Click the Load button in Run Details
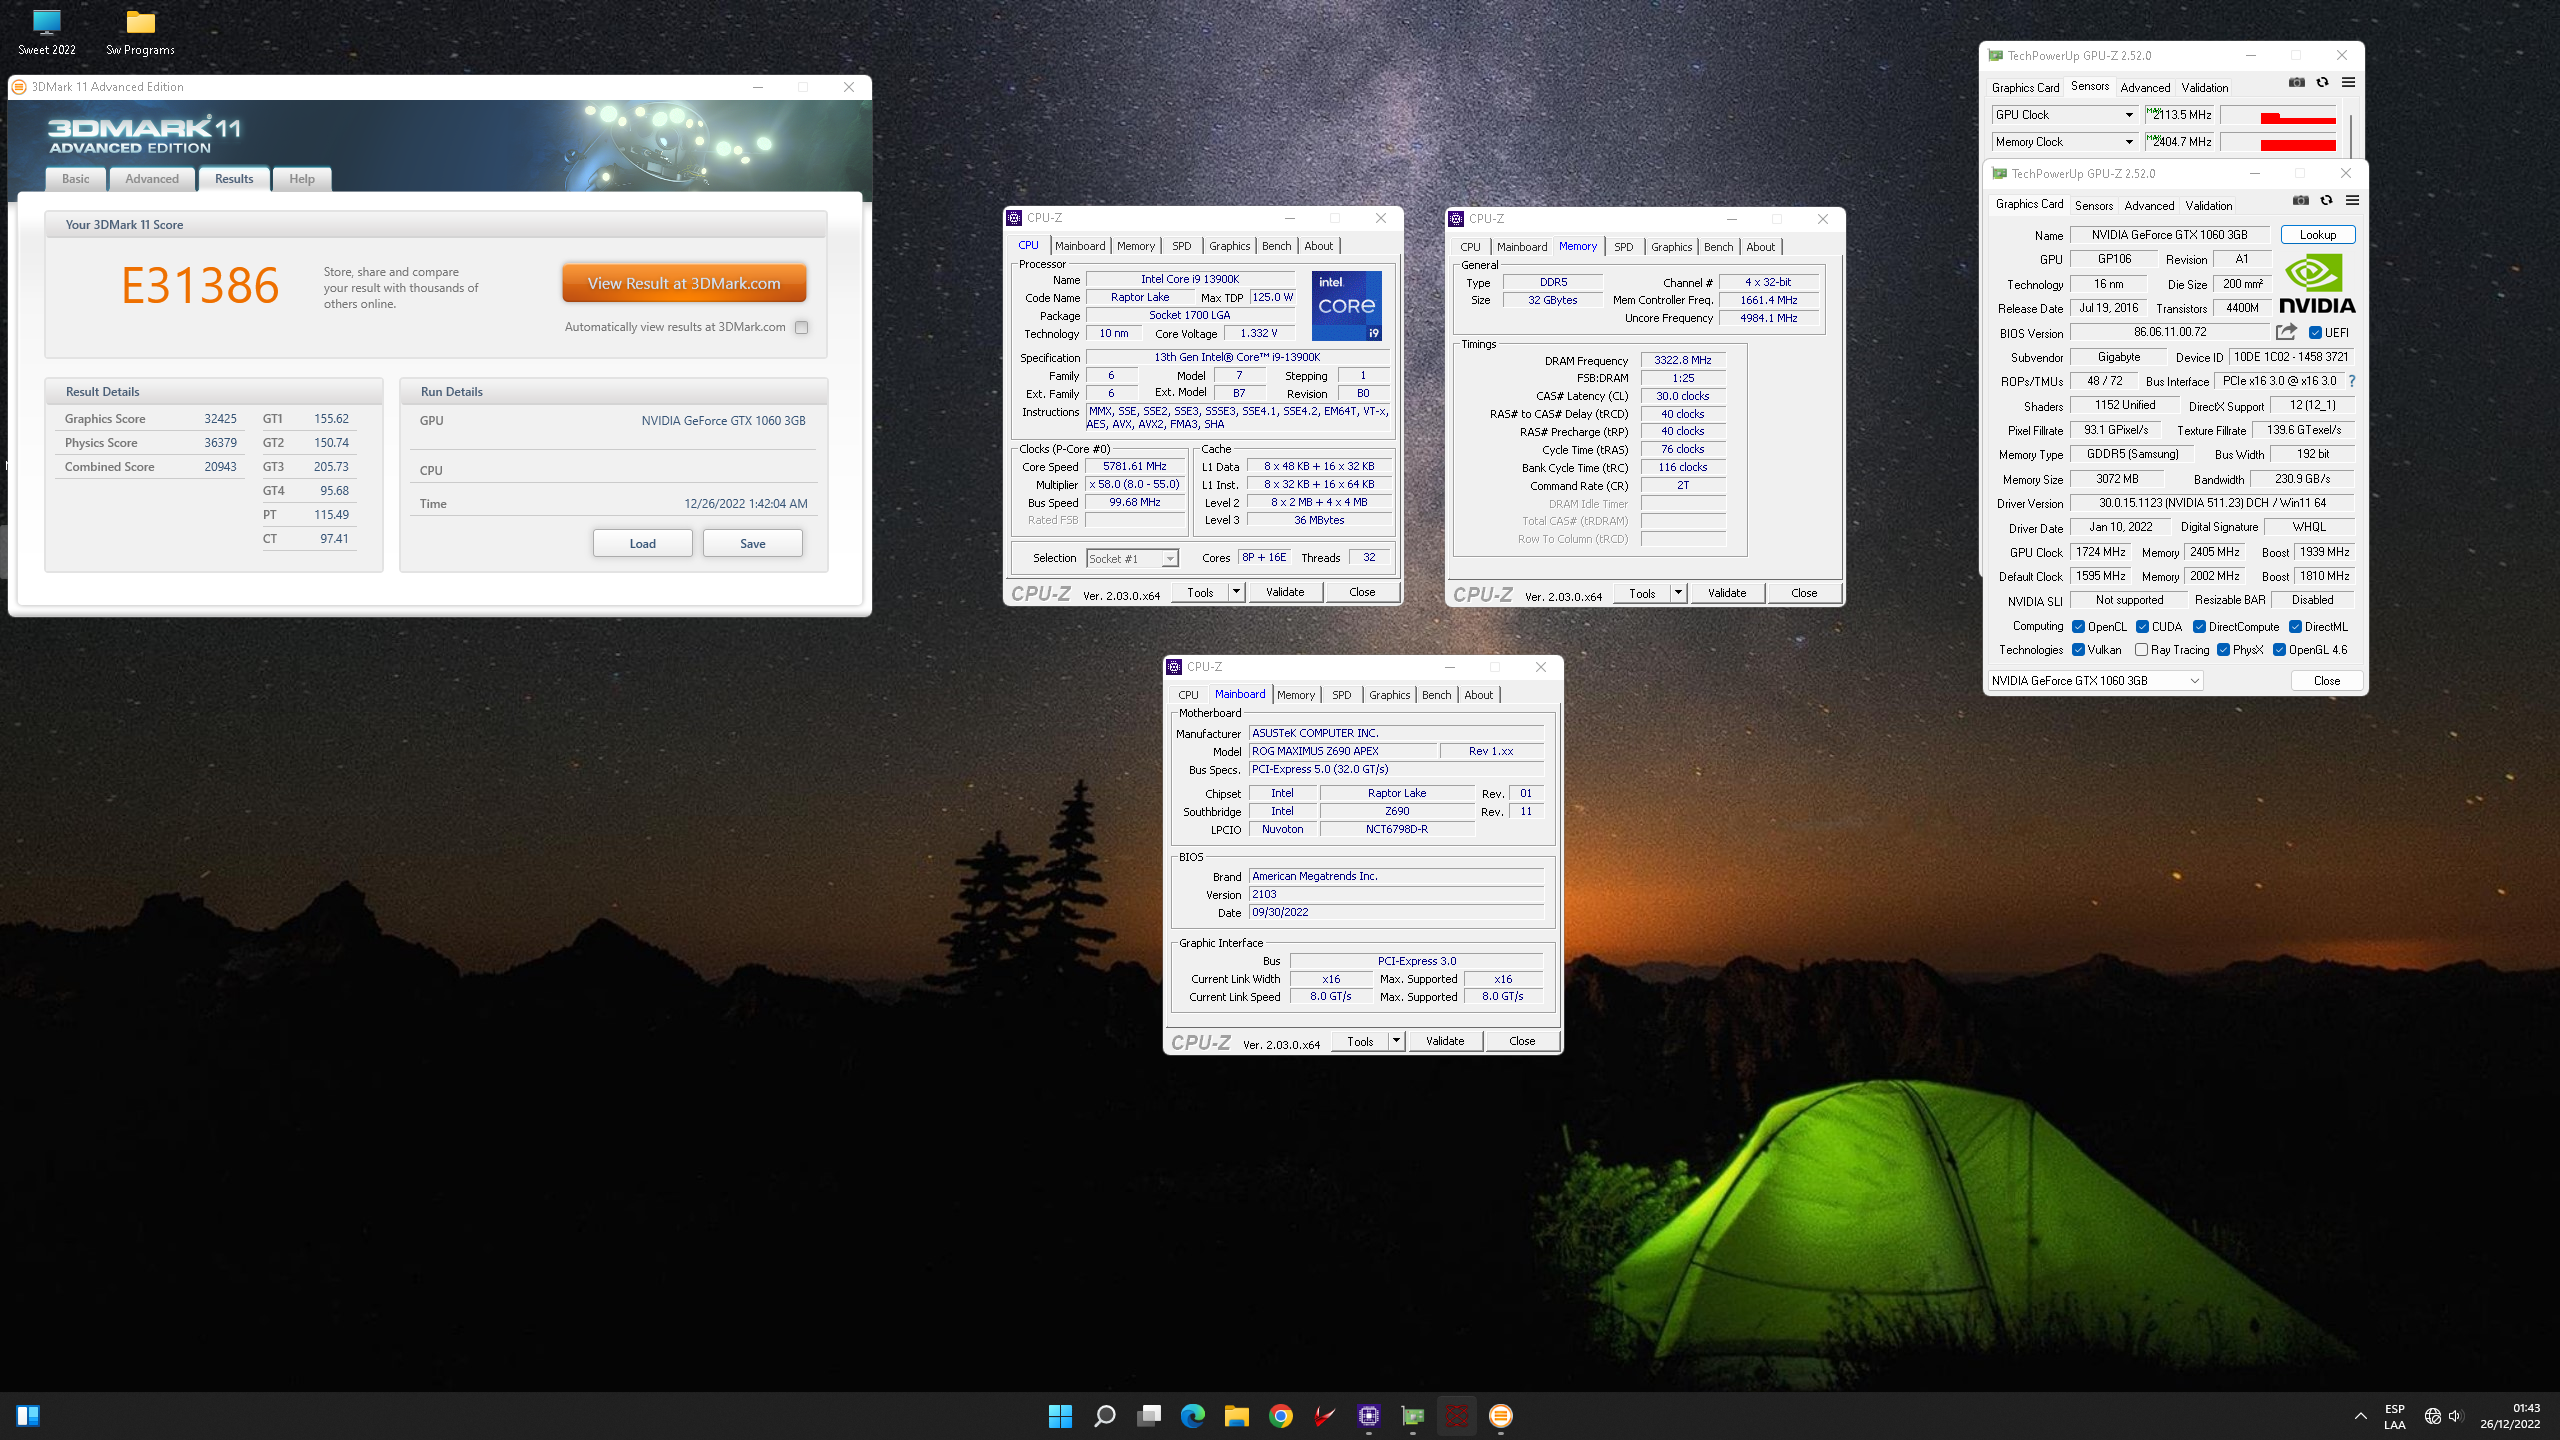This screenshot has height=1440, width=2560. click(x=642, y=543)
